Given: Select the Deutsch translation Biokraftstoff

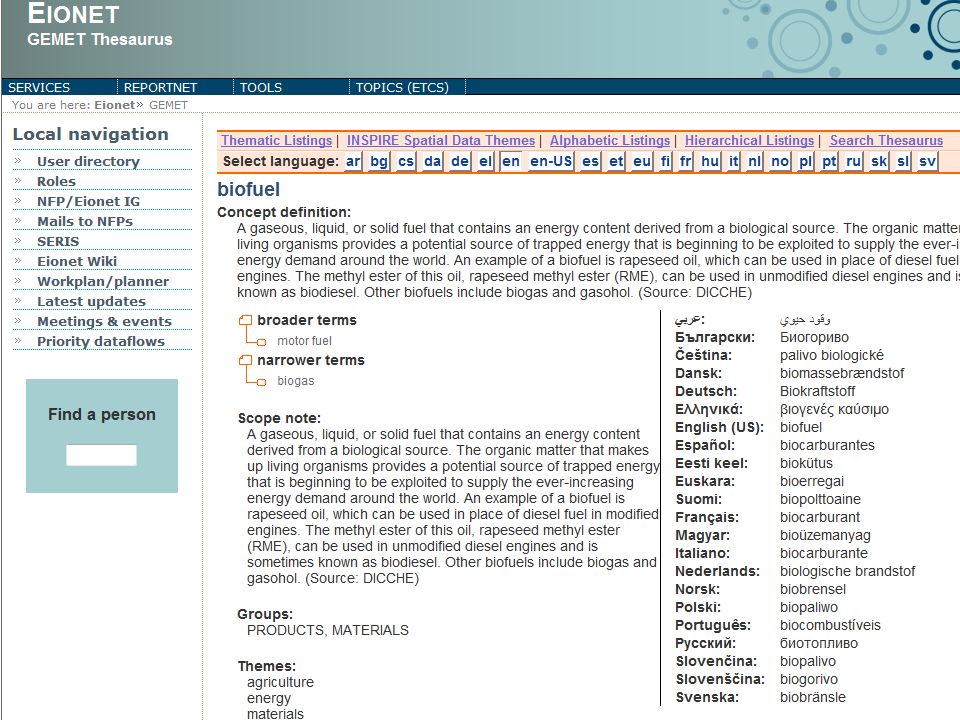Looking at the screenshot, I should (817, 391).
